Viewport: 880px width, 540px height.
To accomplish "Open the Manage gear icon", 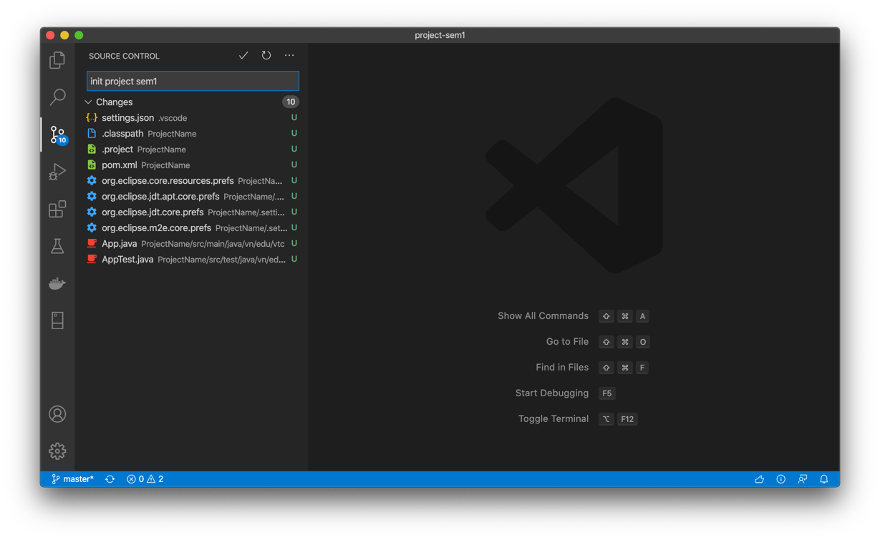I will click(x=57, y=451).
